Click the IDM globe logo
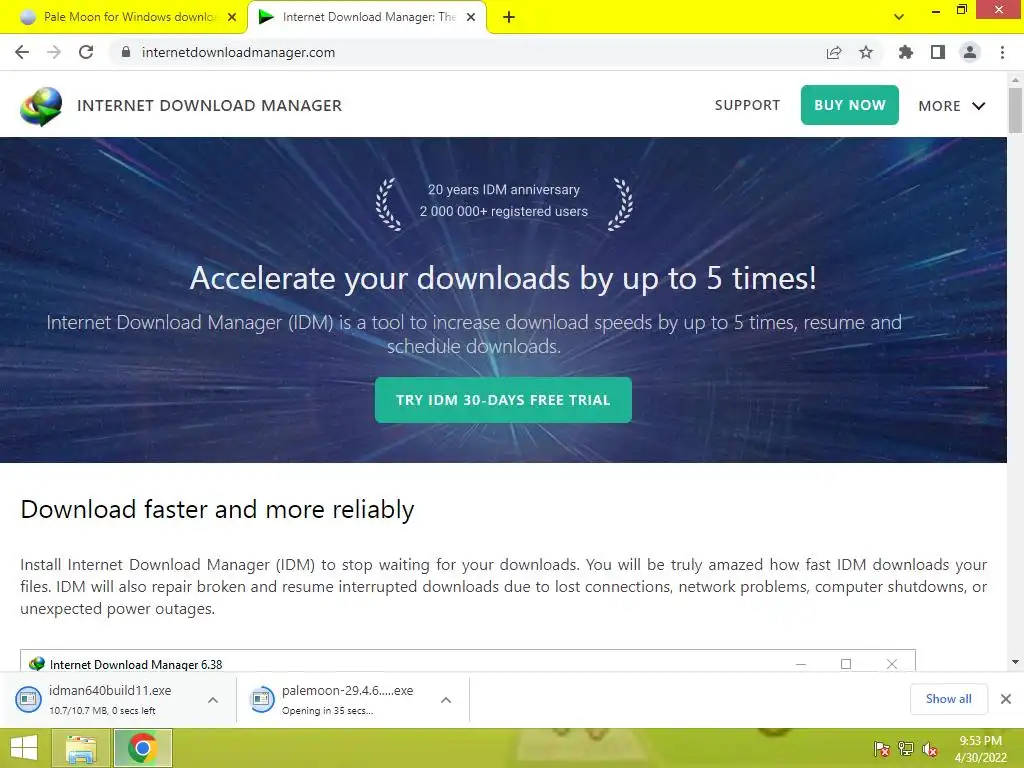The width and height of the screenshot is (1024, 768). pyautogui.click(x=41, y=106)
